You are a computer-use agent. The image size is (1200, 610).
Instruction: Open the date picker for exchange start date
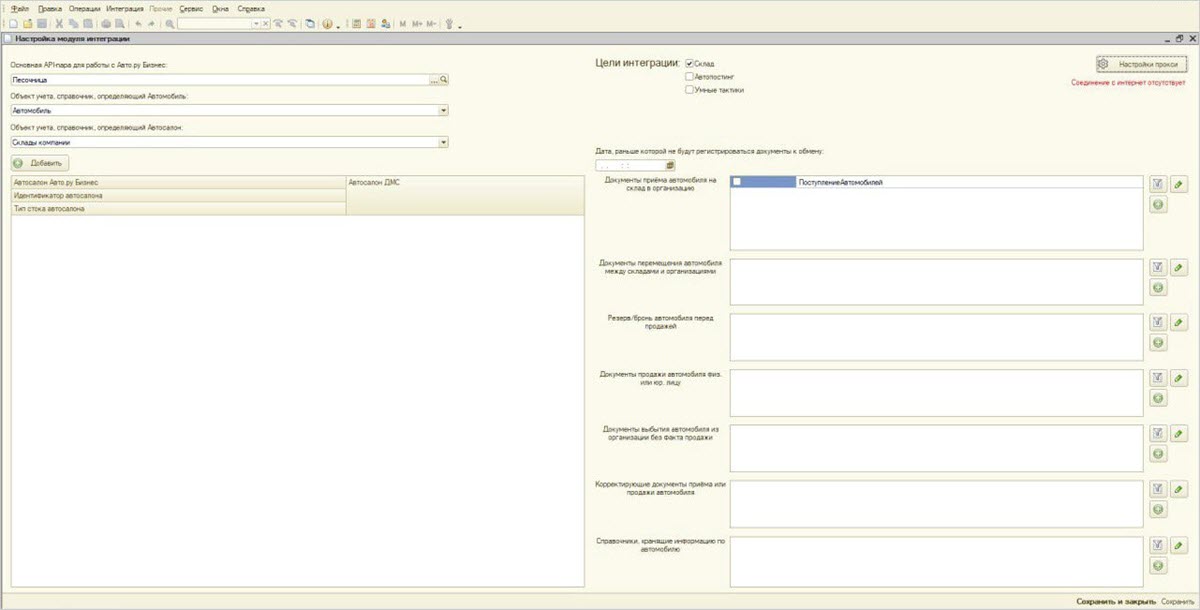670,165
